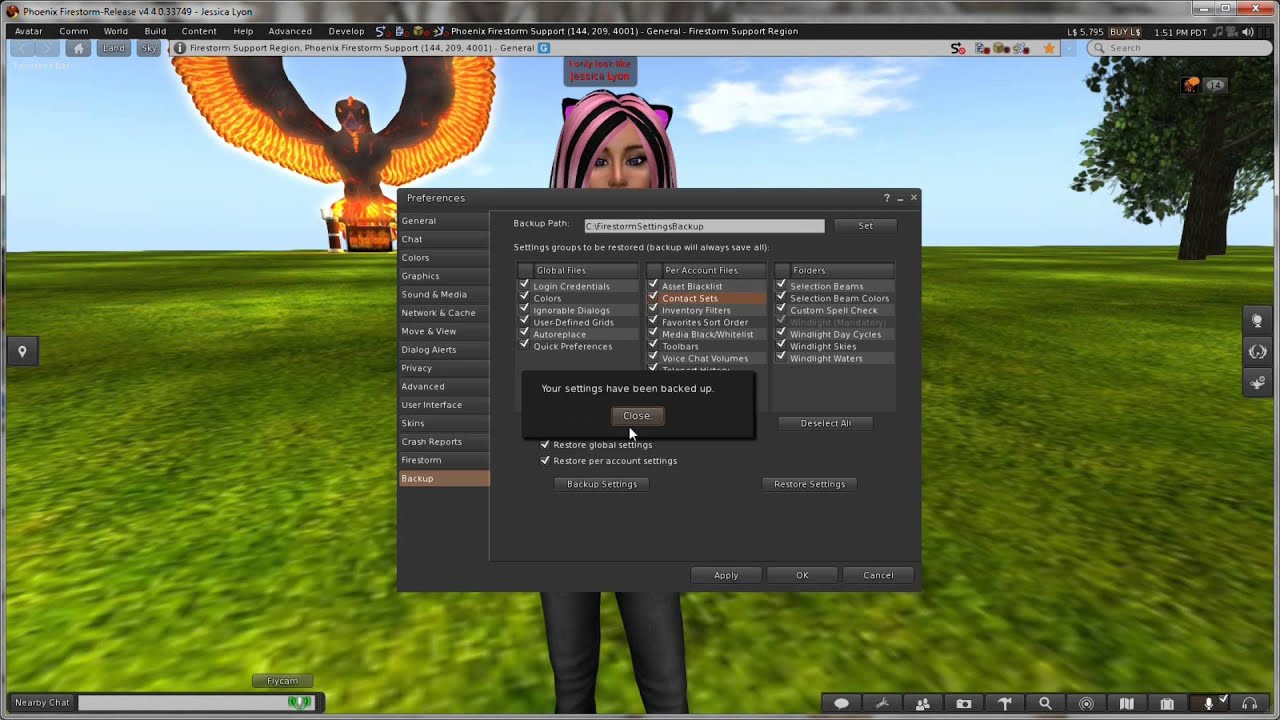
Task: Toggle the microphone speak button
Action: tap(1208, 704)
